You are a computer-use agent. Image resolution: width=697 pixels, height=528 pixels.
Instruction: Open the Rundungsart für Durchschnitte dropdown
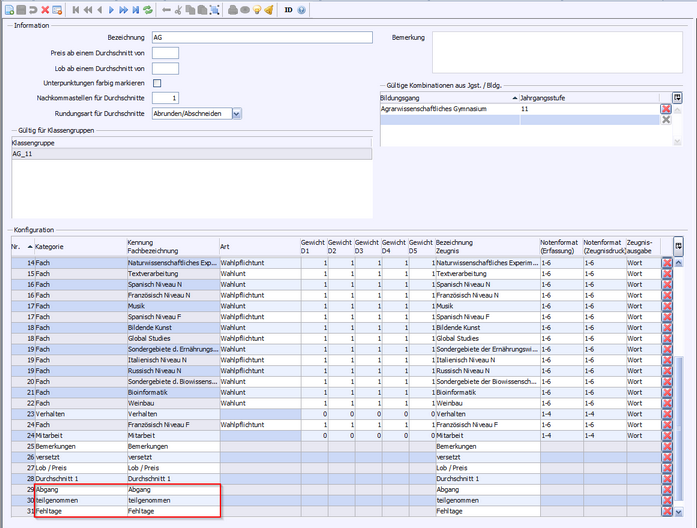(236, 114)
